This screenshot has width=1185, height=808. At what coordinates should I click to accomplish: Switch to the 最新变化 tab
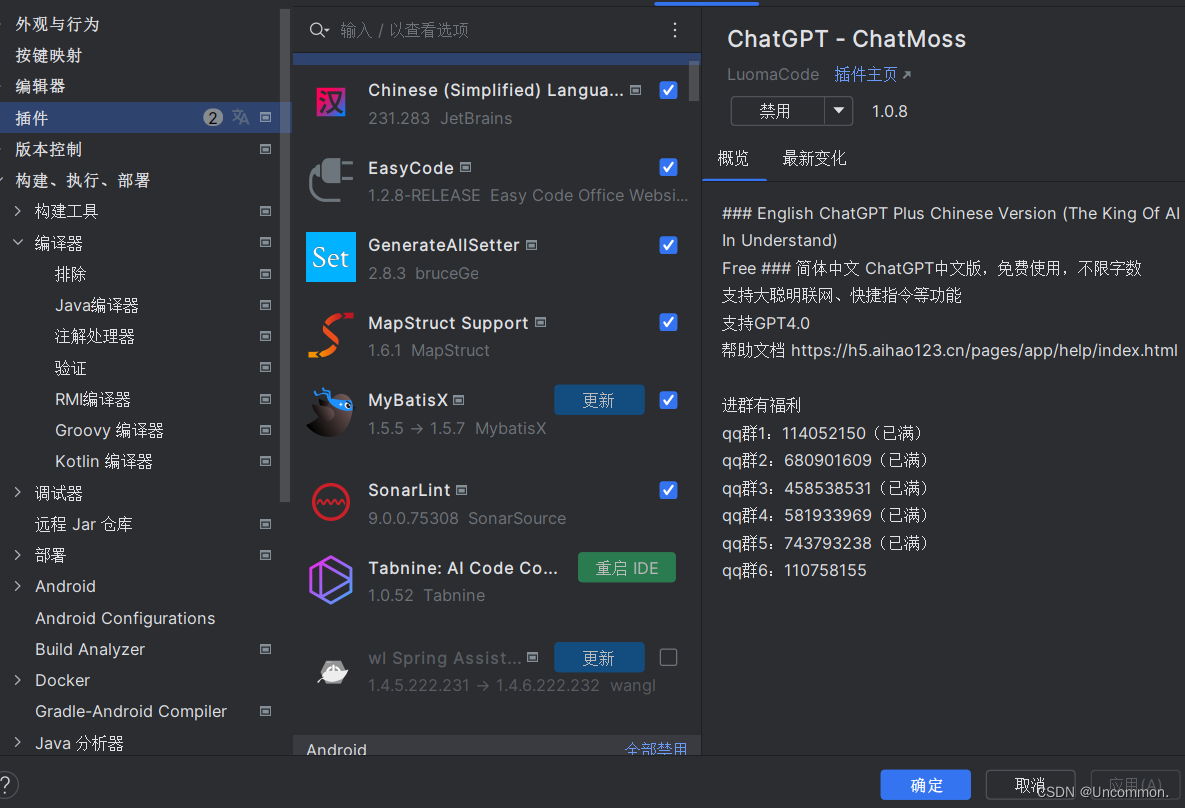click(814, 158)
